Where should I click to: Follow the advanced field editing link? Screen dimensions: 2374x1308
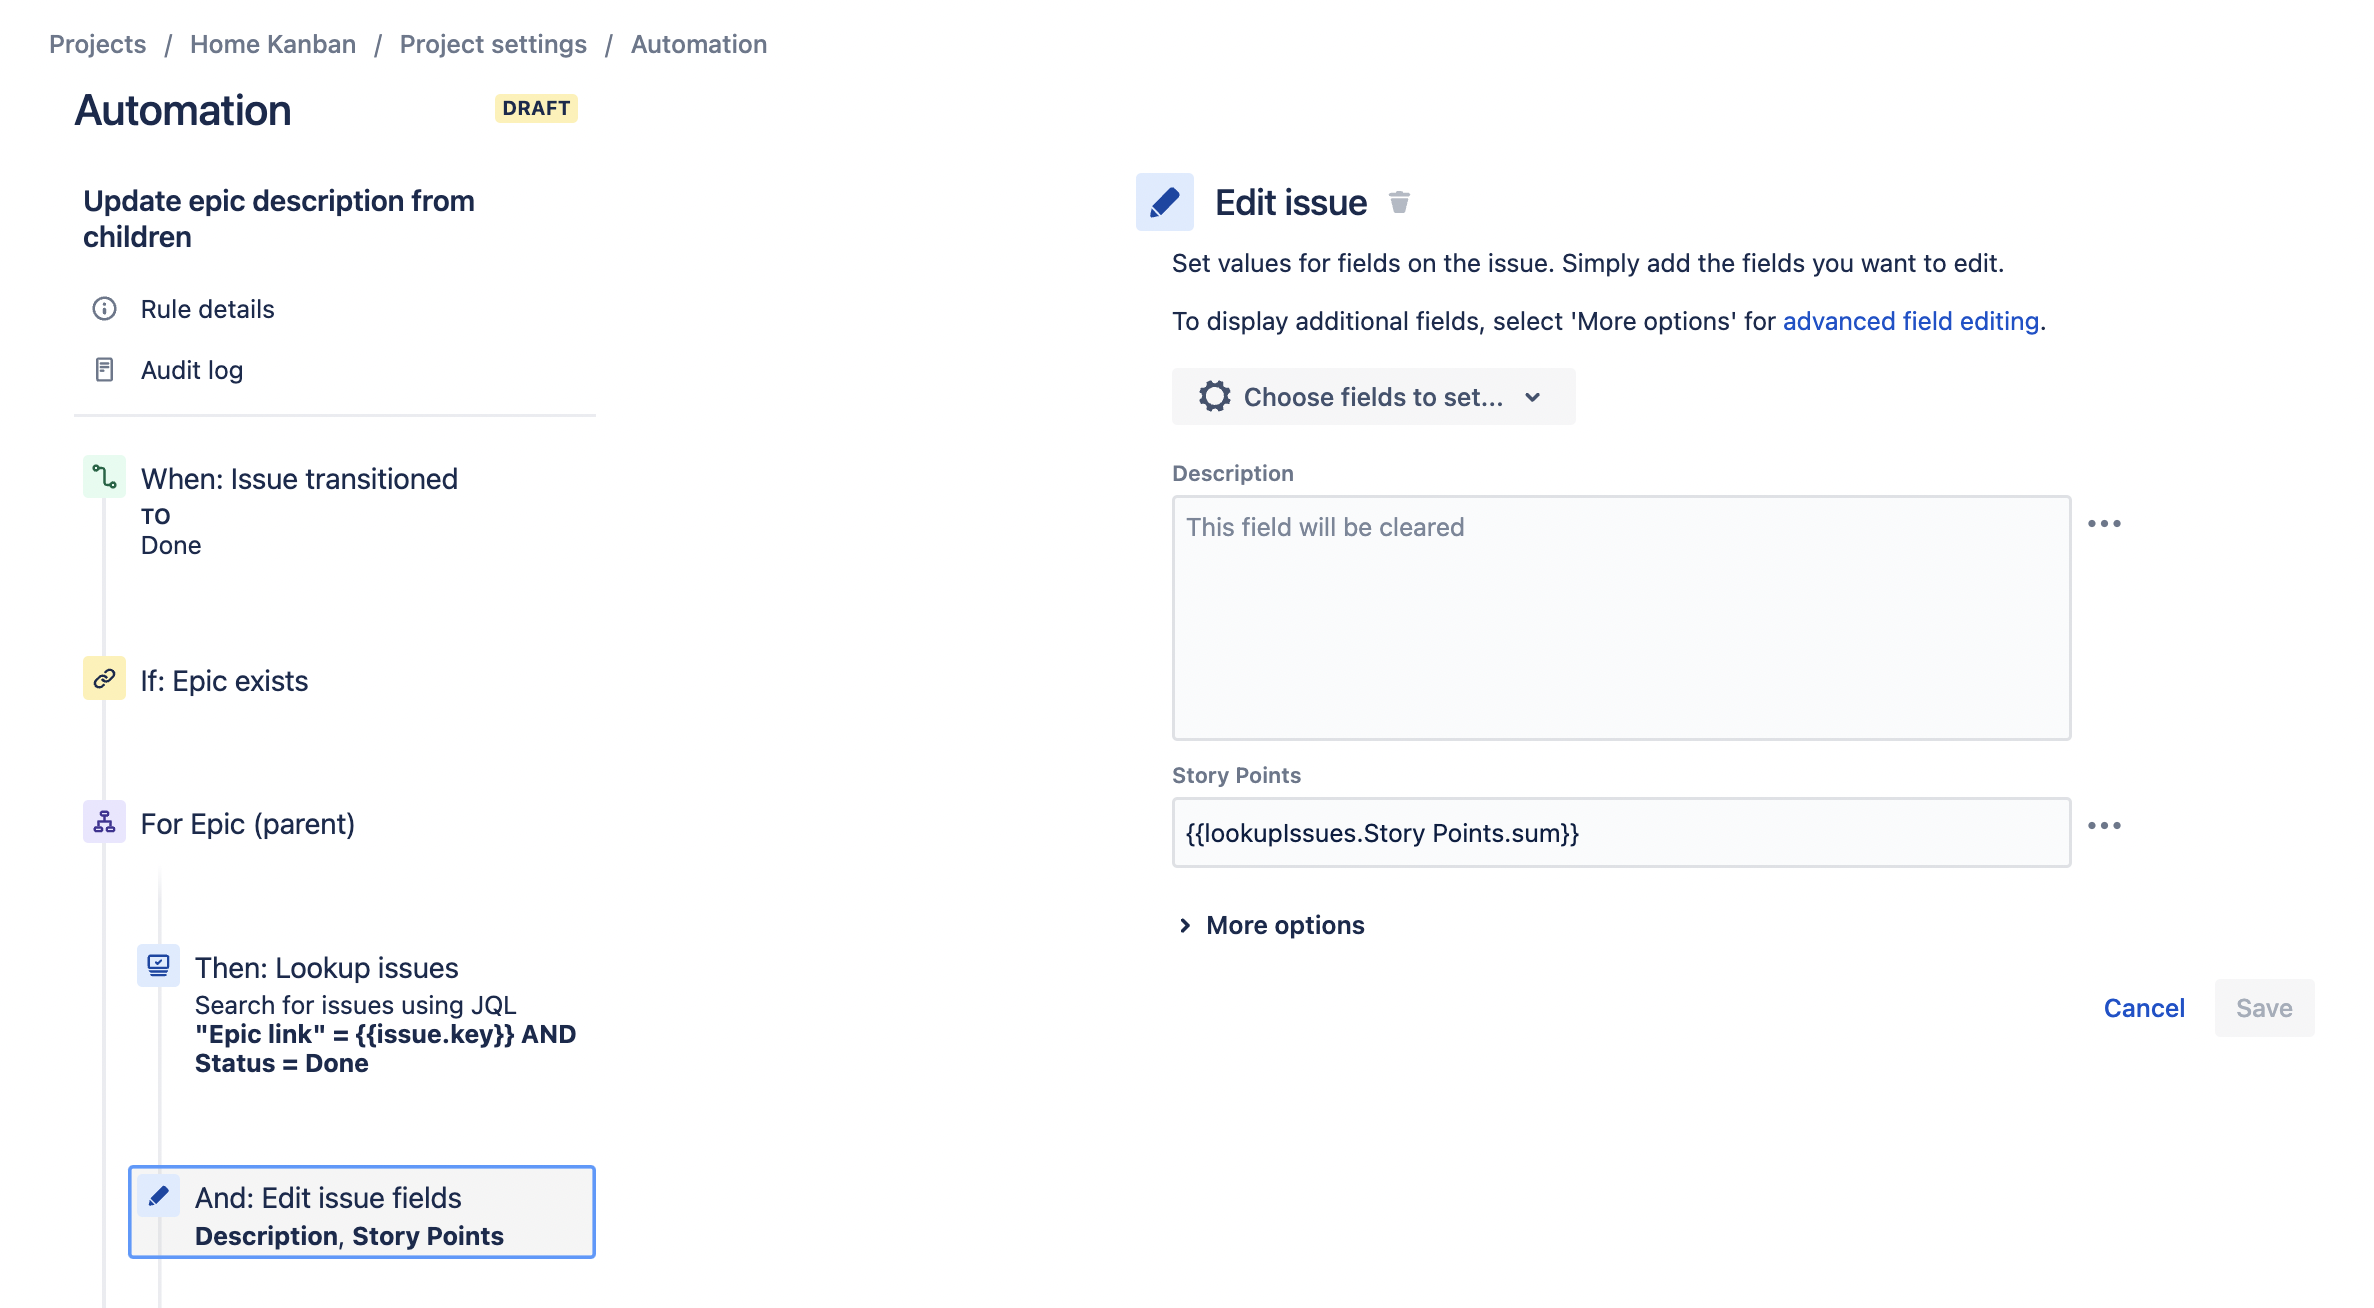[x=1911, y=321]
